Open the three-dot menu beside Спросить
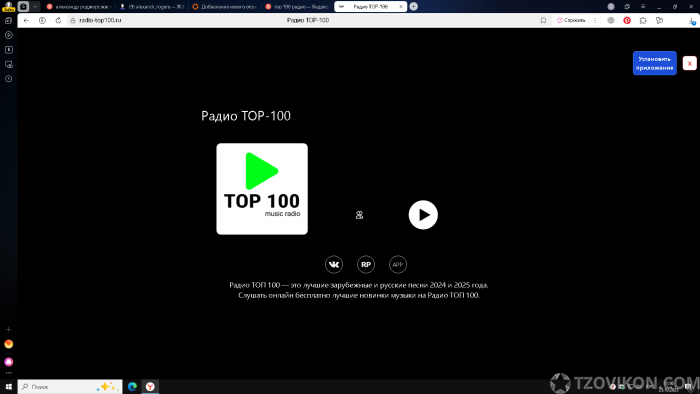This screenshot has height=394, width=700. [x=595, y=21]
